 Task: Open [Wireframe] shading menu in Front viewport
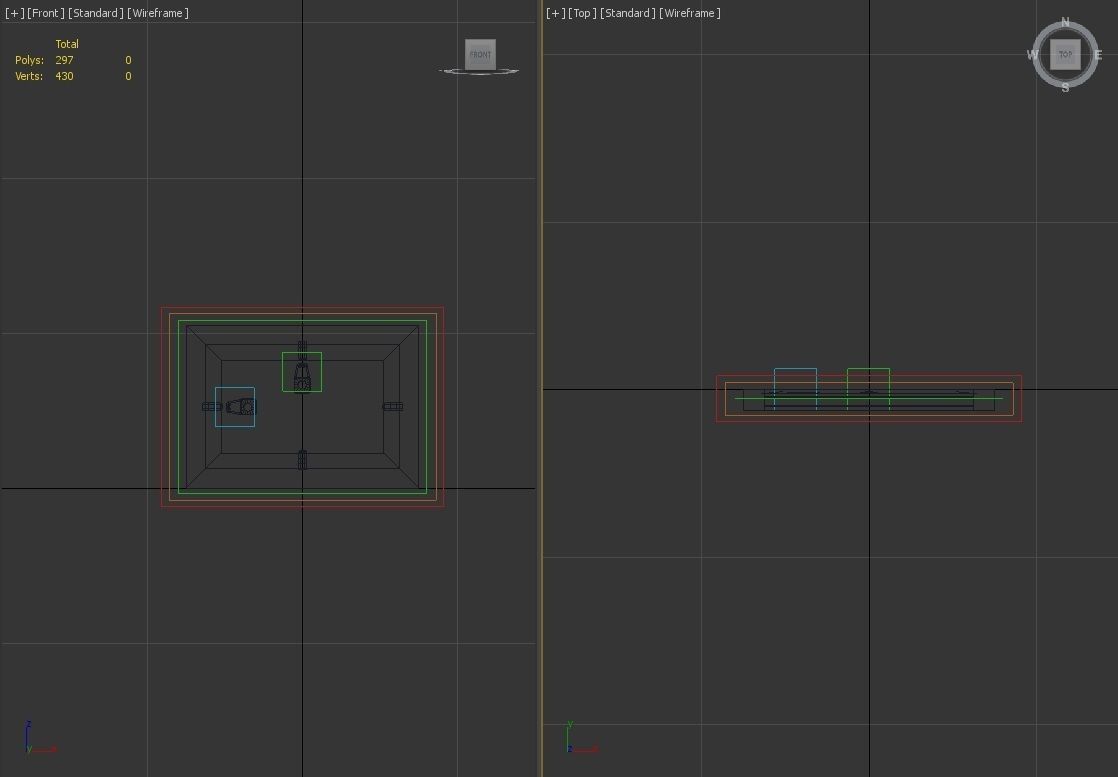click(x=158, y=13)
